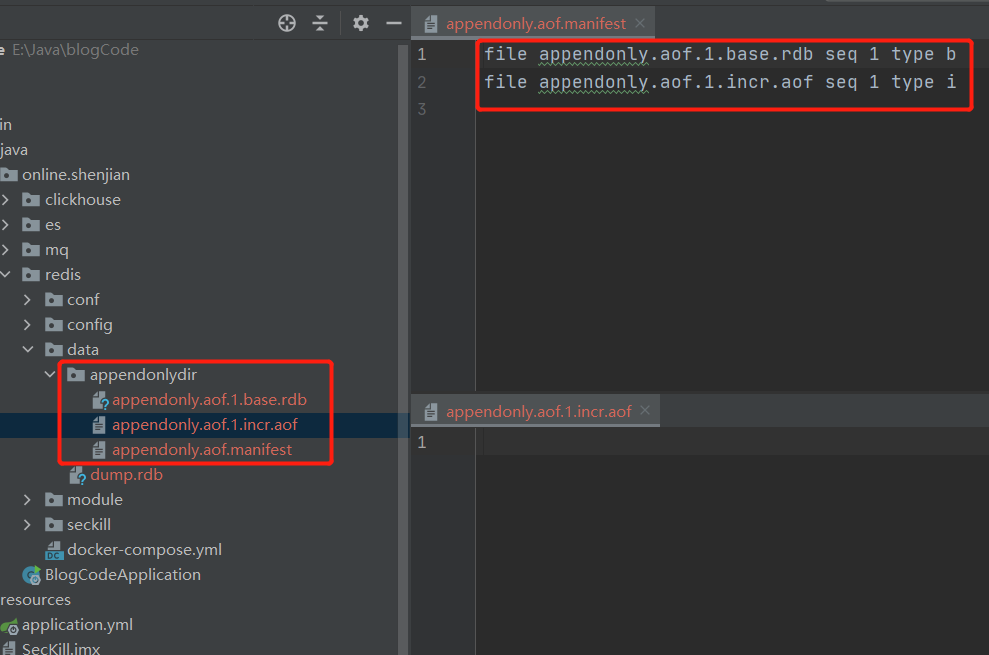
Task: Hide the project tool window with minus icon
Action: (394, 23)
